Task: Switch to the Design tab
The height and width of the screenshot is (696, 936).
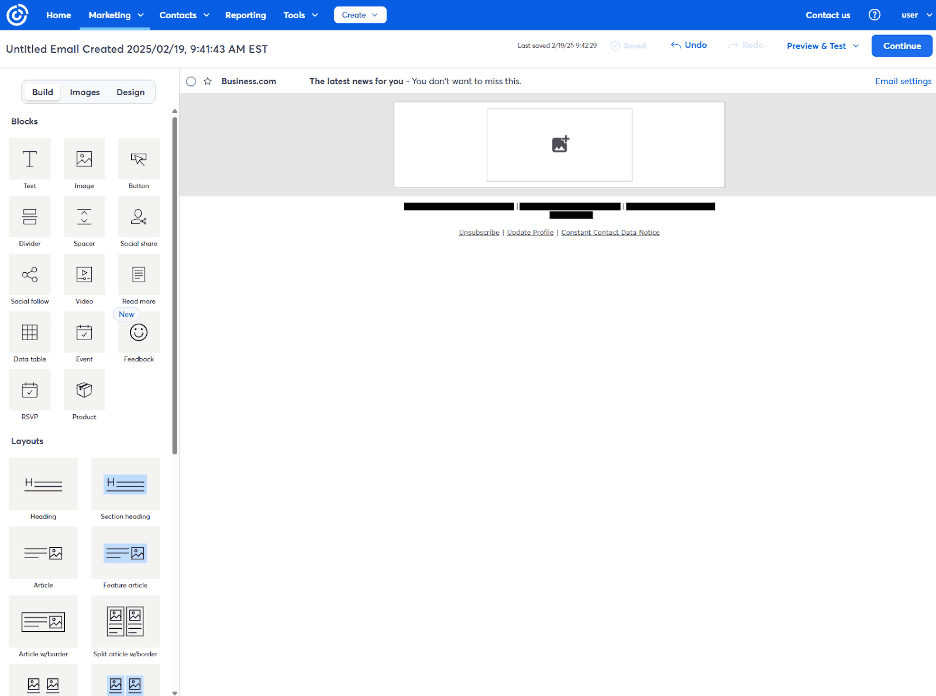Action: pos(130,92)
